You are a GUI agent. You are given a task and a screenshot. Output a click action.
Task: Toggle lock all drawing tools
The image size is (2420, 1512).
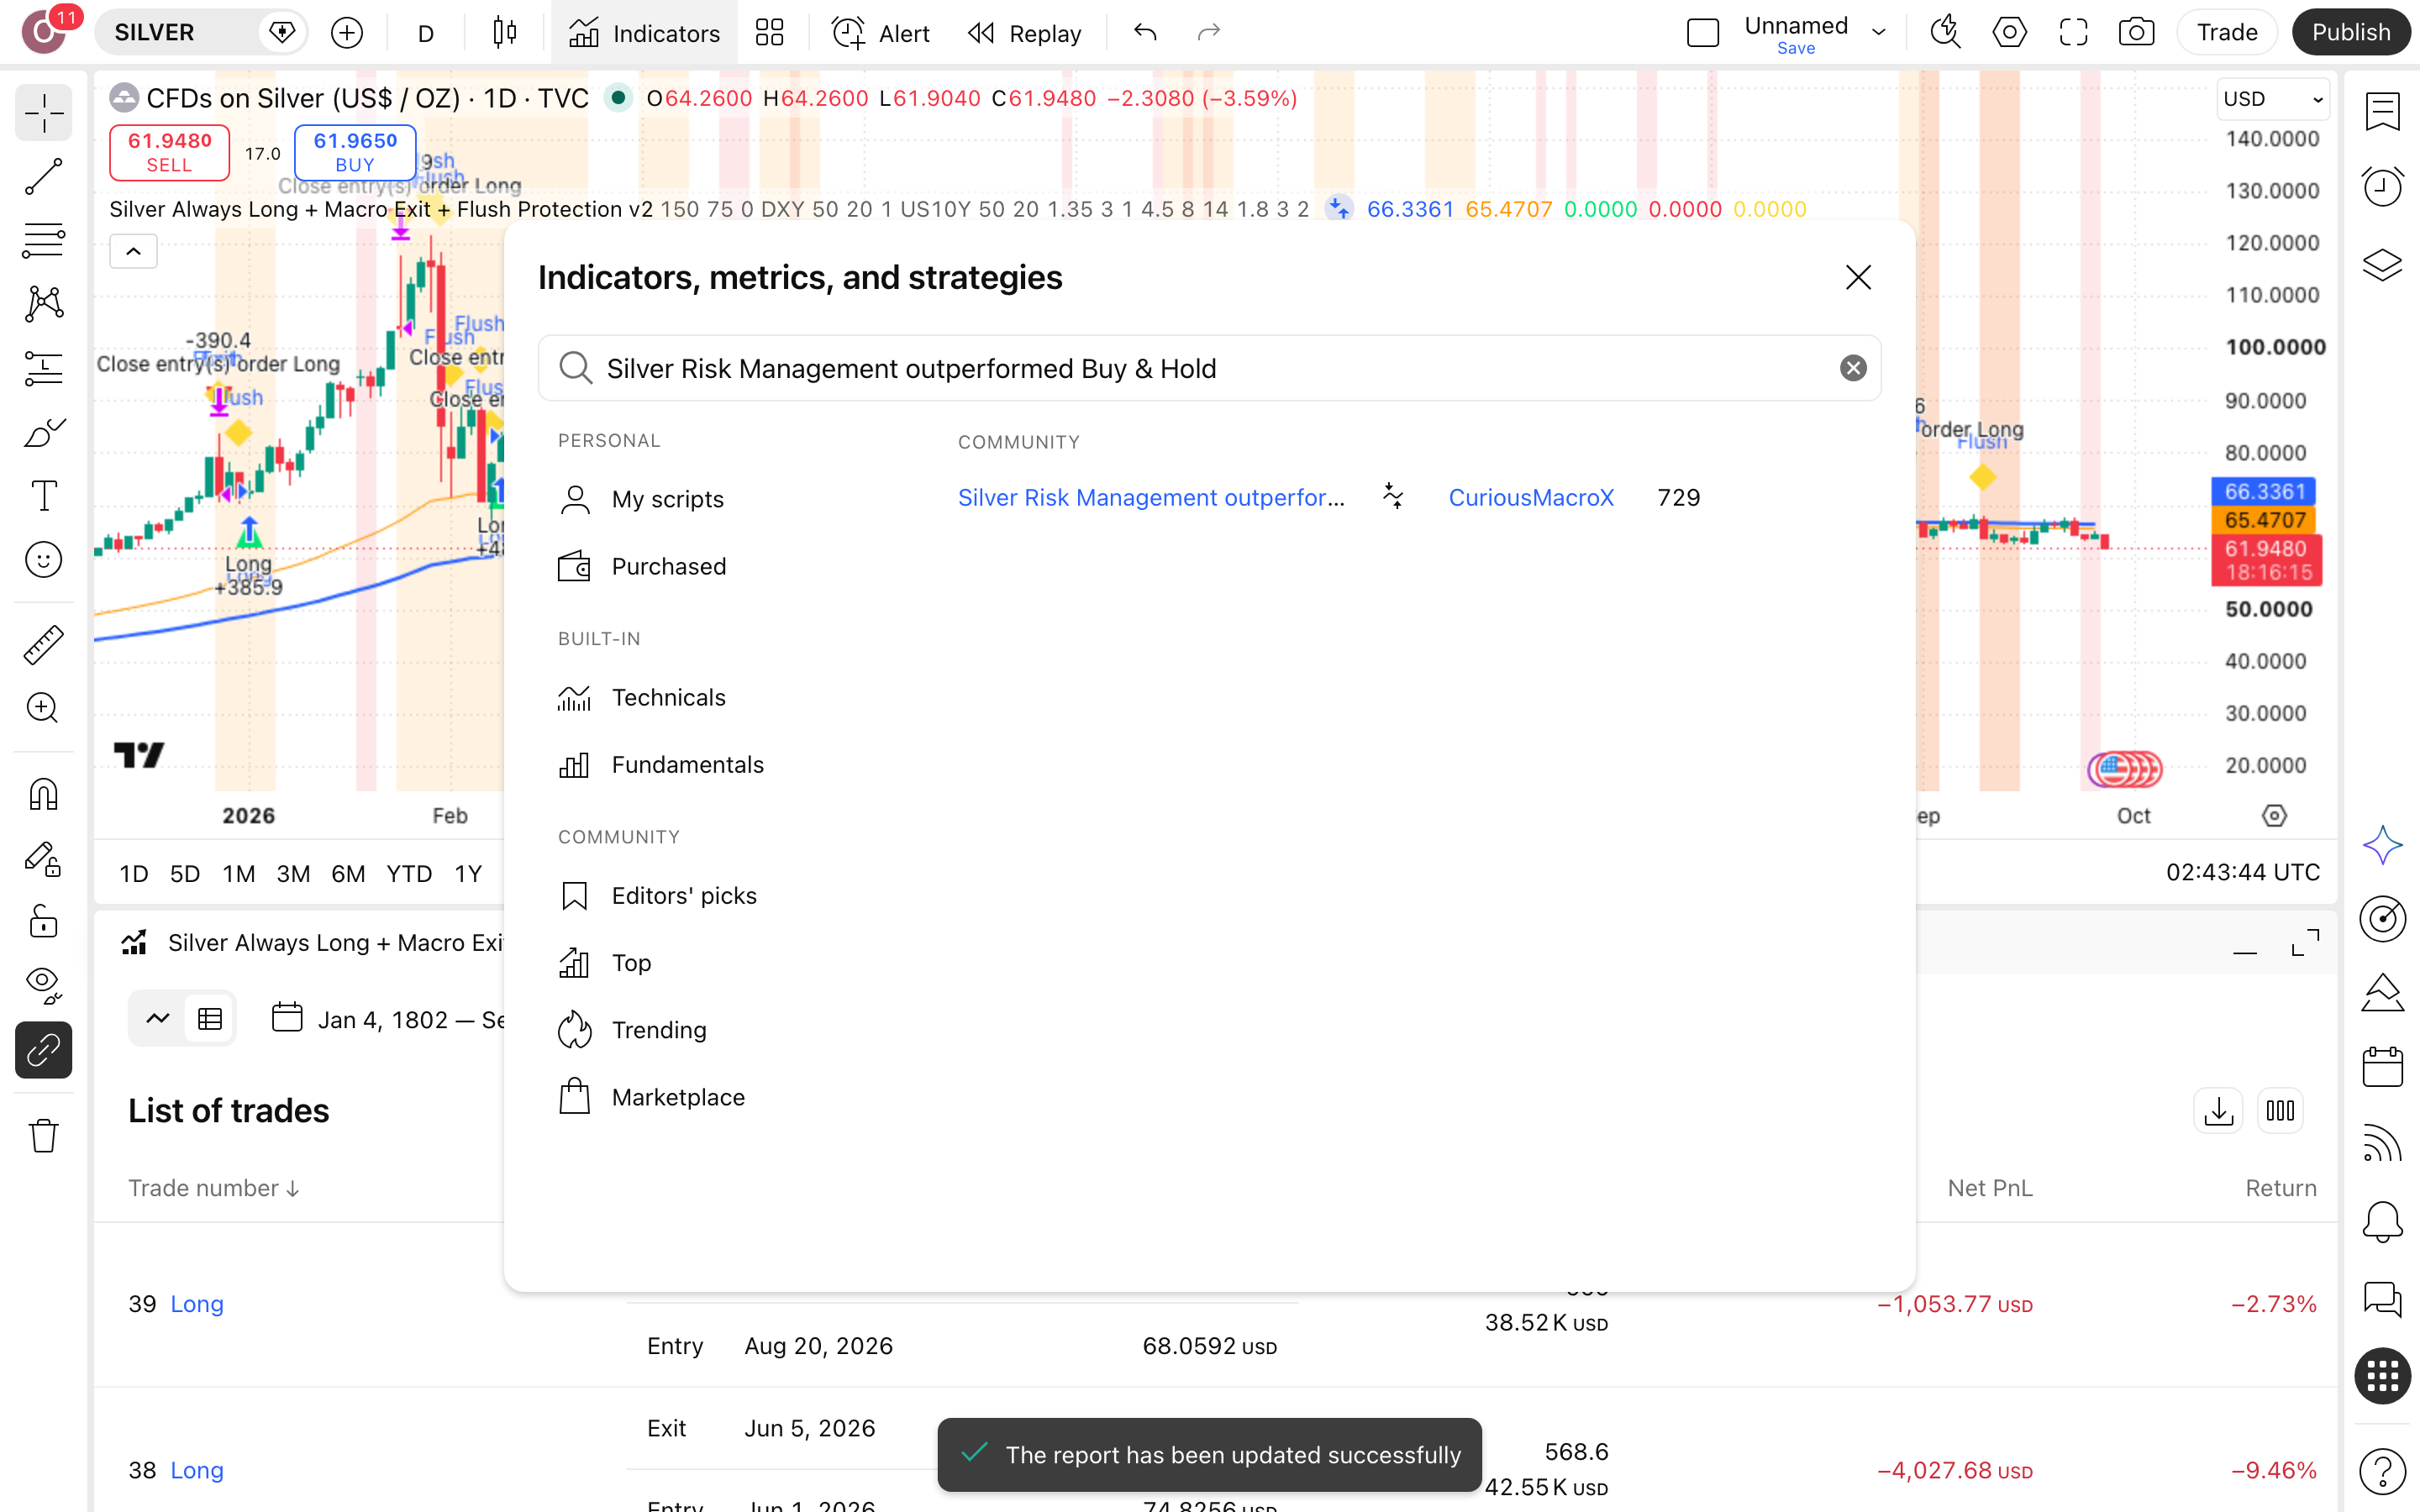click(x=43, y=921)
